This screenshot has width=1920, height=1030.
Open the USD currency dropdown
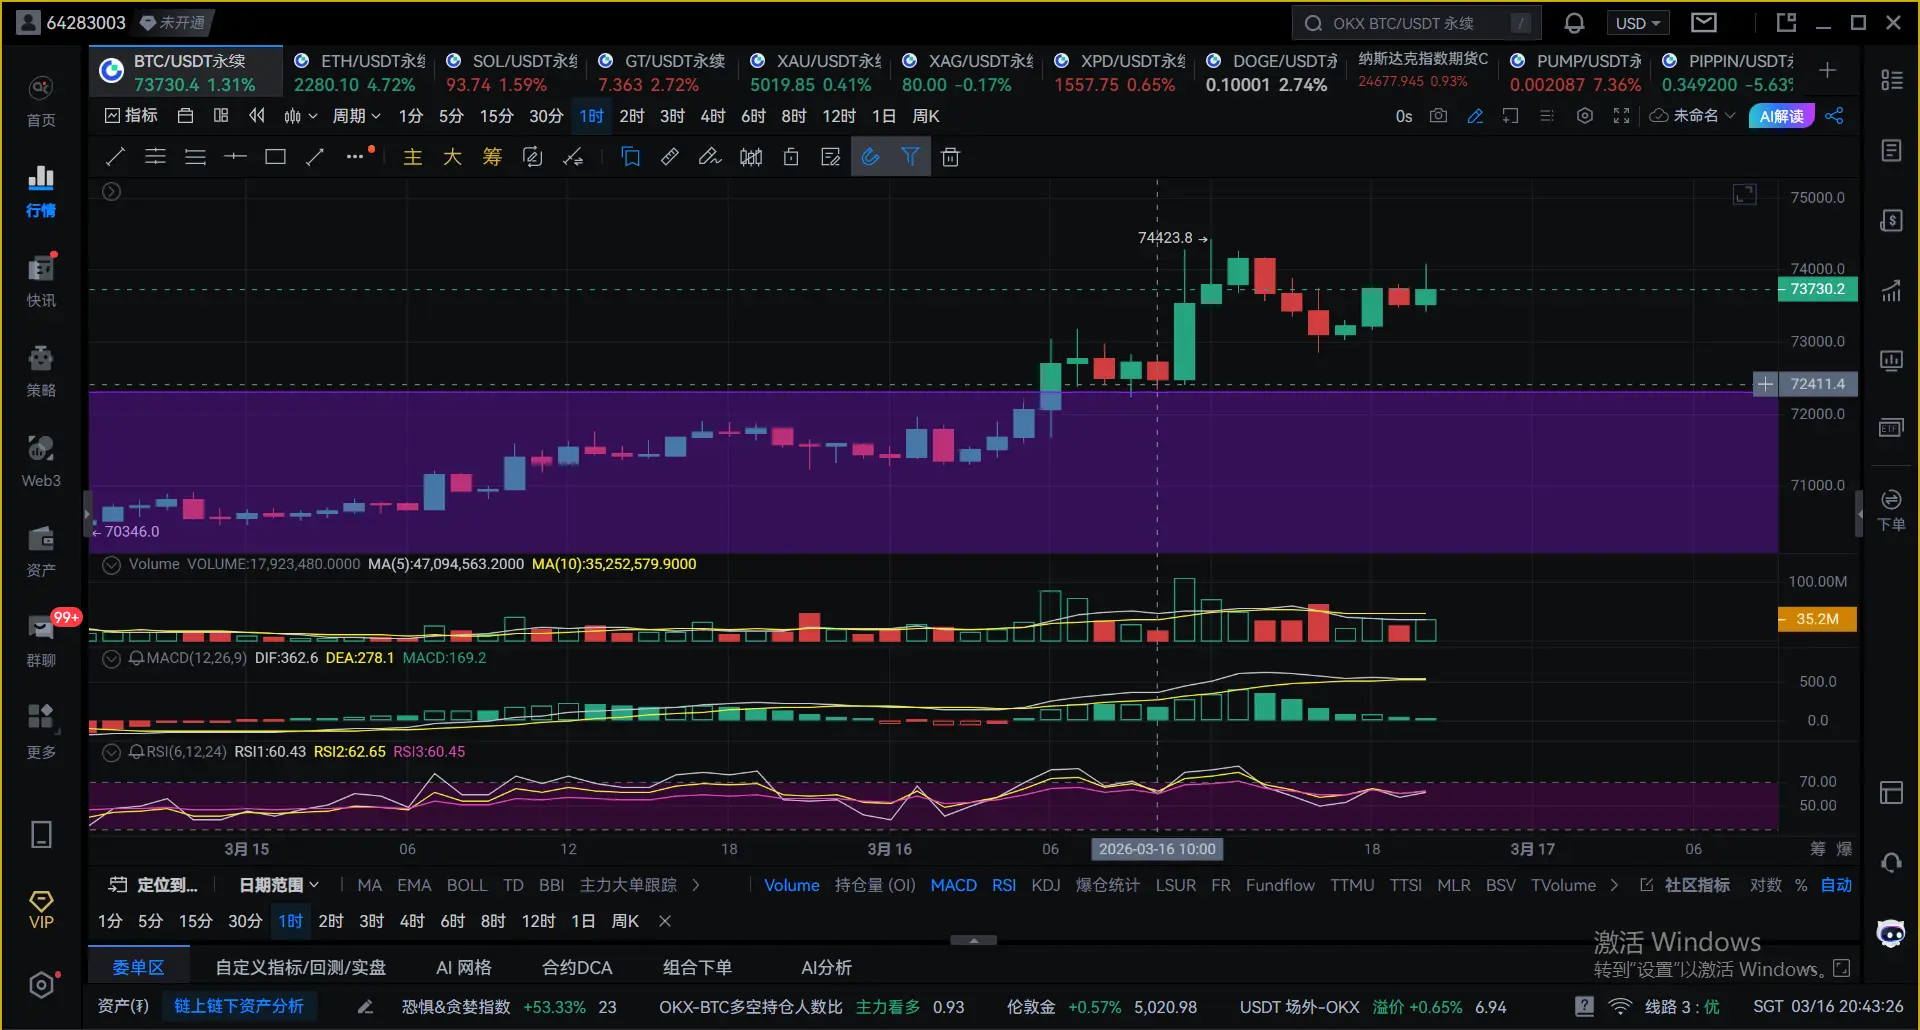coord(1638,23)
